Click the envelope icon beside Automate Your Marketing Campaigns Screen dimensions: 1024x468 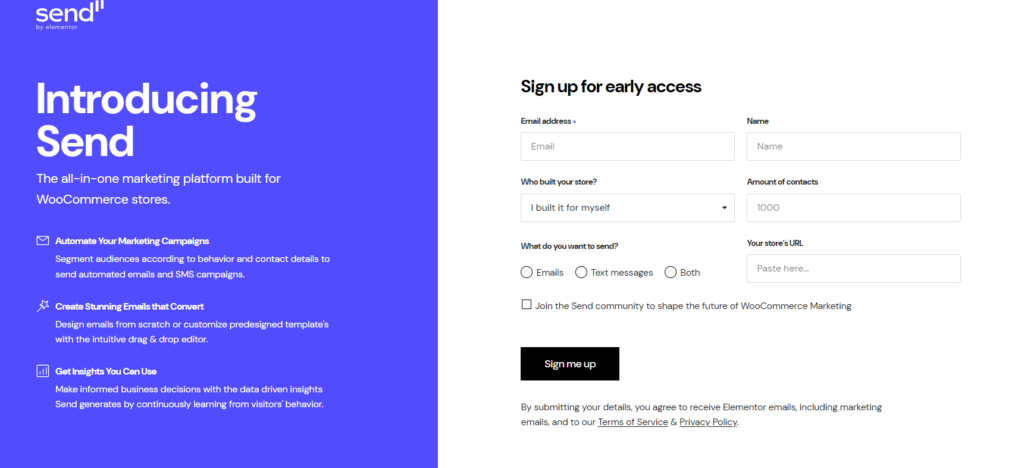(42, 241)
